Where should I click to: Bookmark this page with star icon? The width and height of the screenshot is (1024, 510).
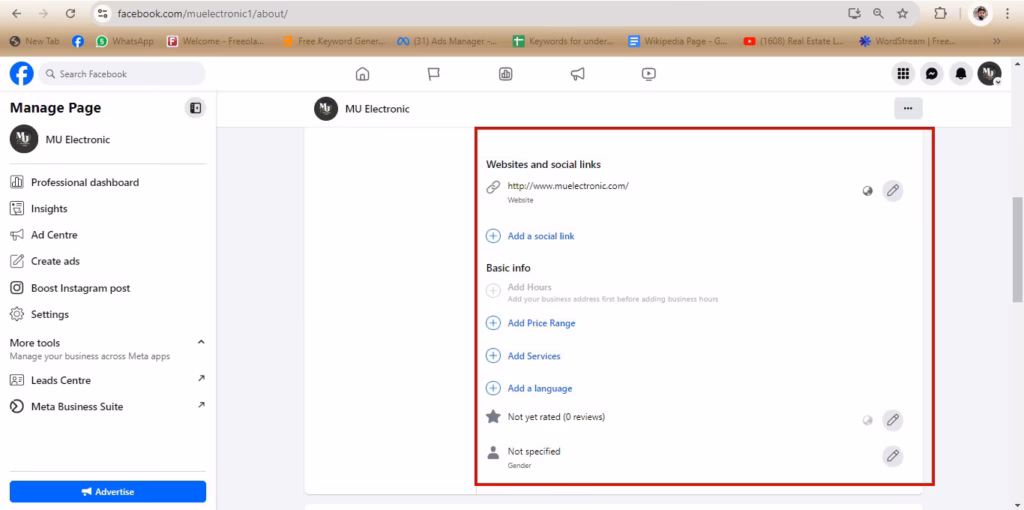[903, 14]
